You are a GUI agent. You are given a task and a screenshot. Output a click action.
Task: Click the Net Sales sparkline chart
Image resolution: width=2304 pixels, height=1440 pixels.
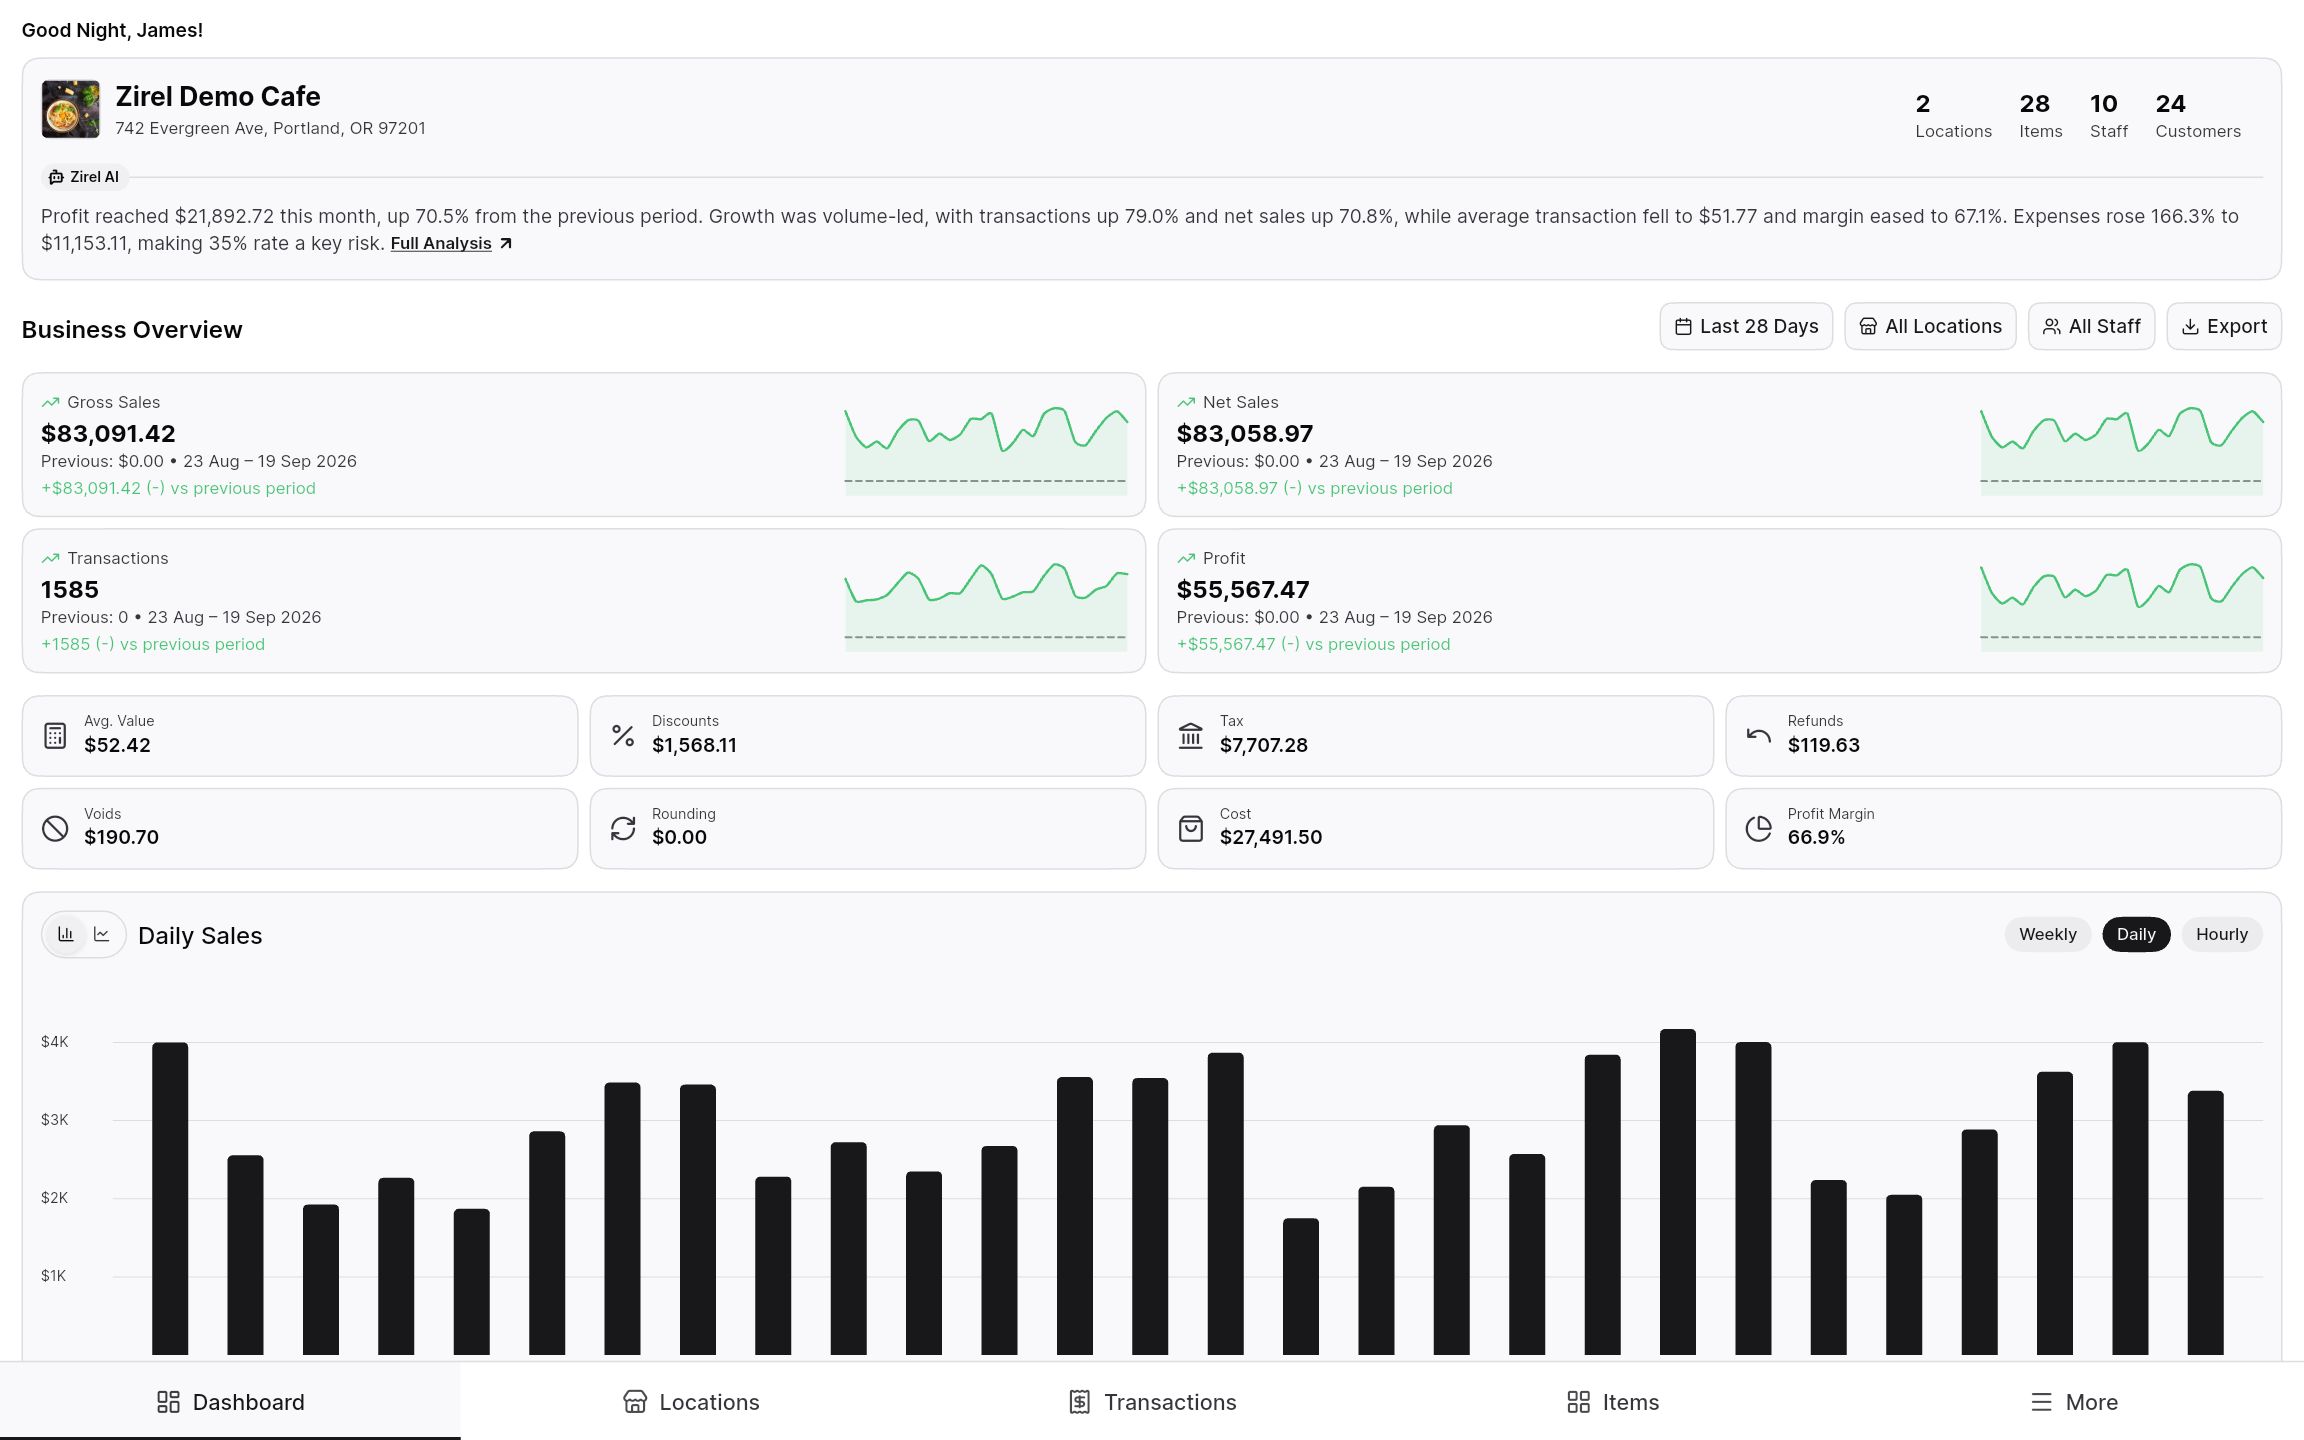click(x=2121, y=449)
